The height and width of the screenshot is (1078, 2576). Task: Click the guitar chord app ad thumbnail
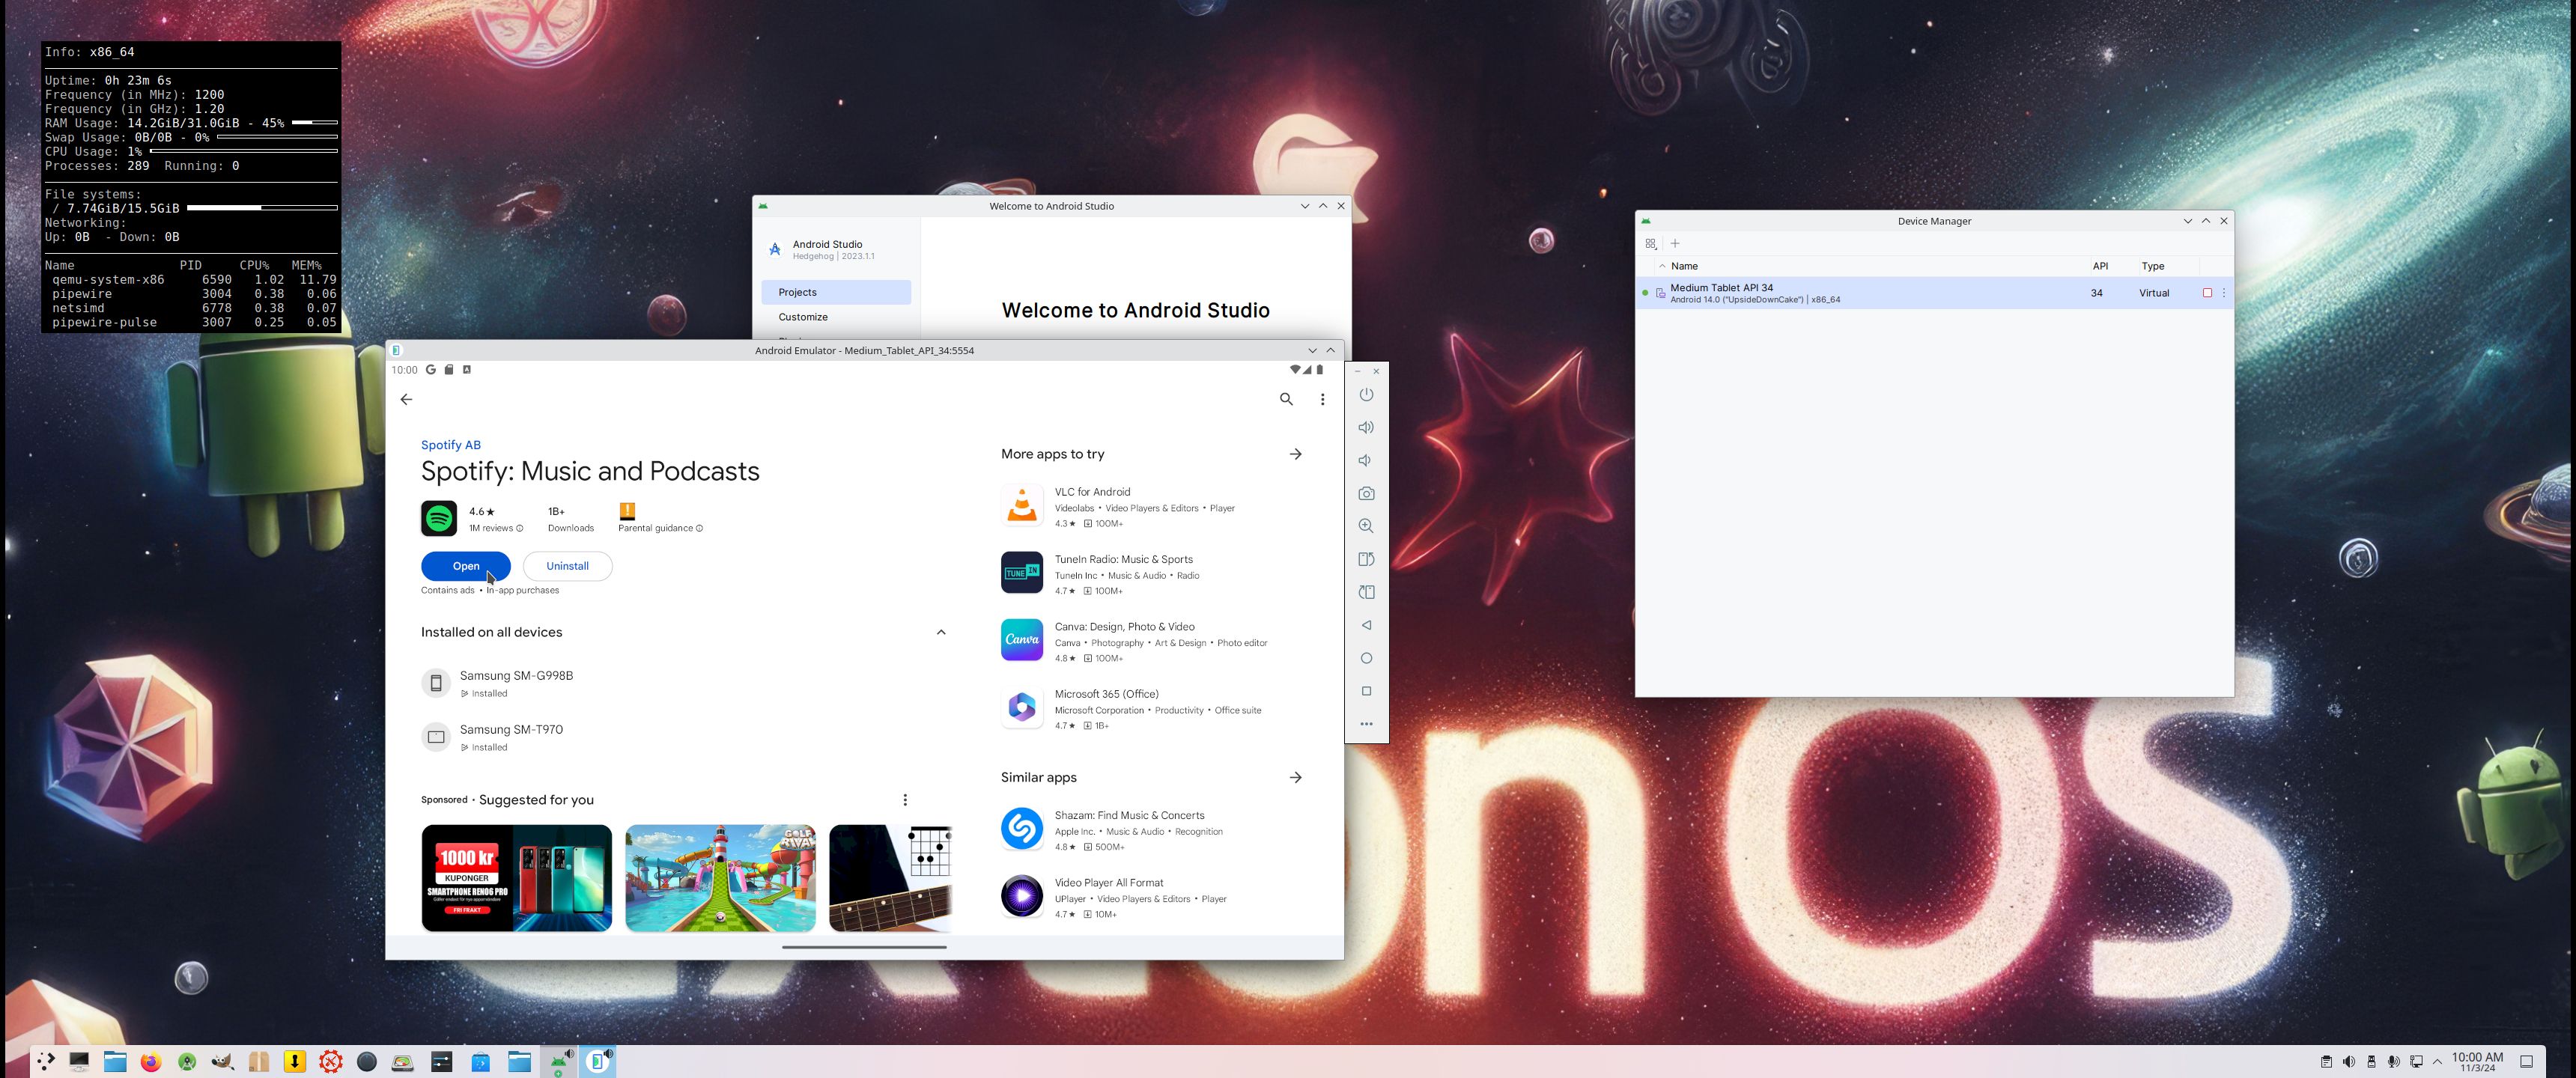pos(890,878)
